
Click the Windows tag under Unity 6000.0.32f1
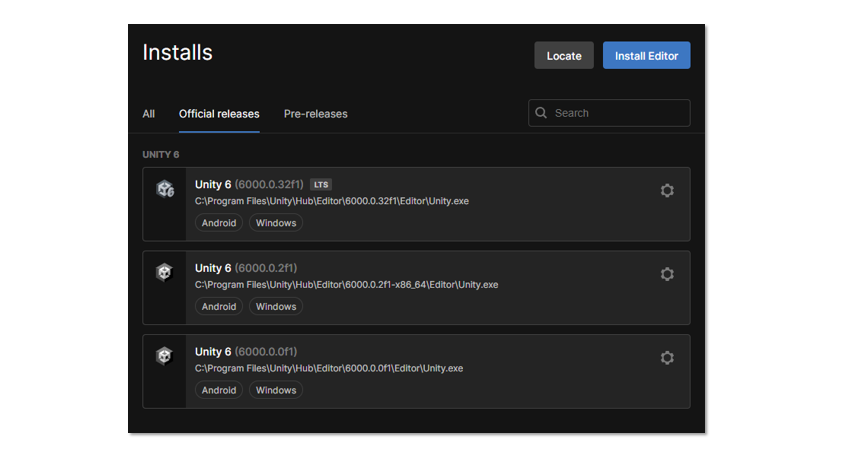click(x=276, y=223)
